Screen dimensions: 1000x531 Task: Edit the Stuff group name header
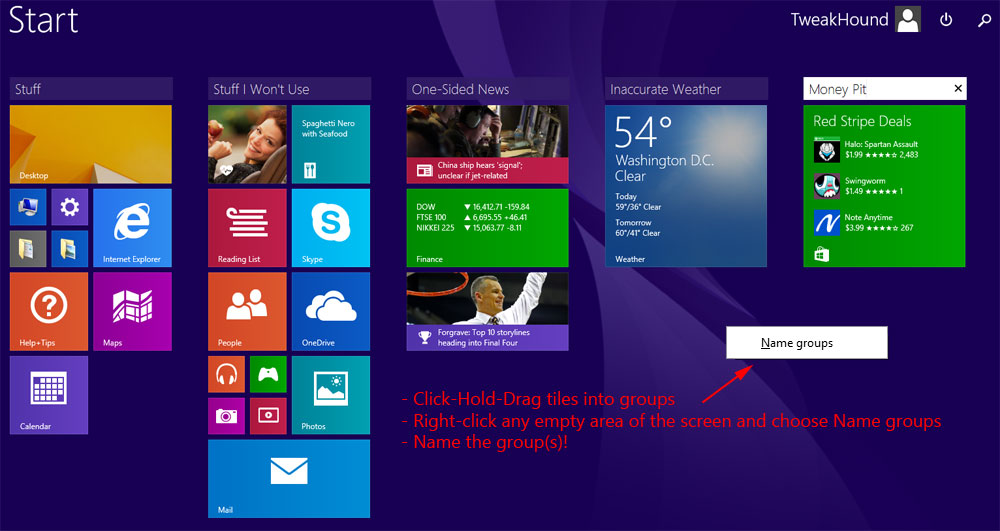pos(91,89)
